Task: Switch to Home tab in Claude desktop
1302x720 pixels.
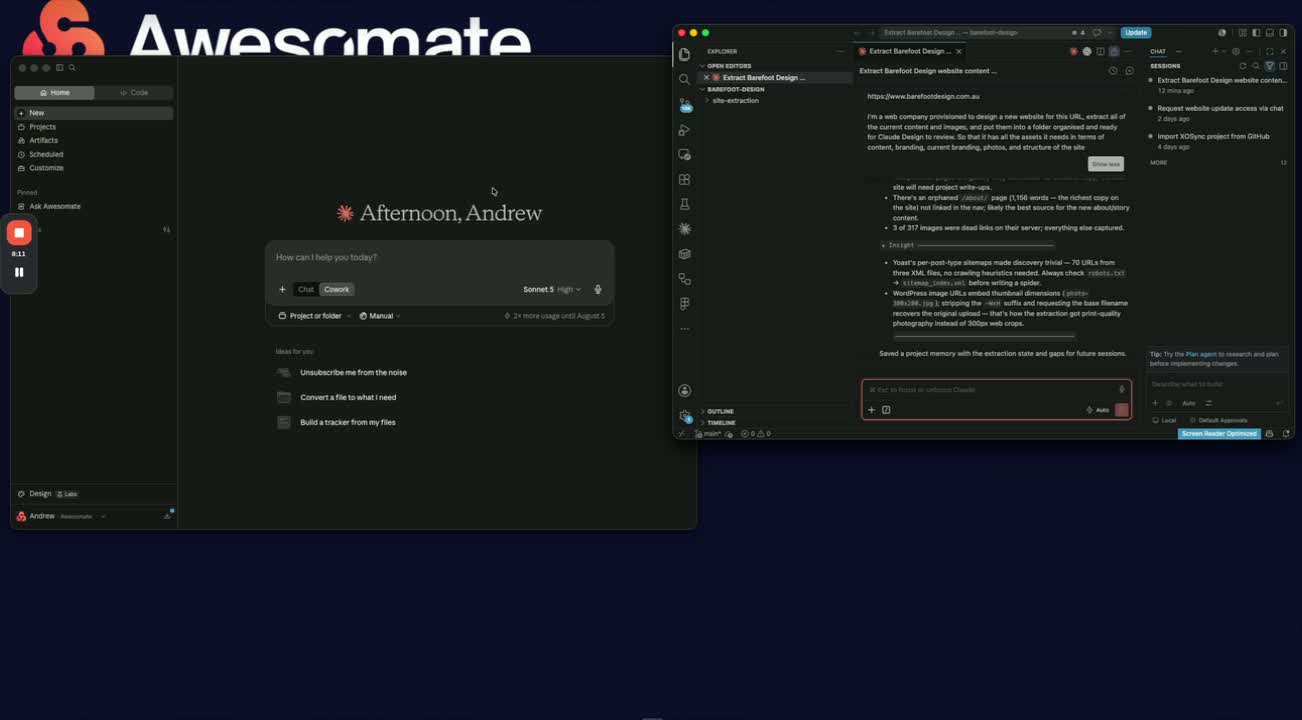Action: (x=55, y=93)
